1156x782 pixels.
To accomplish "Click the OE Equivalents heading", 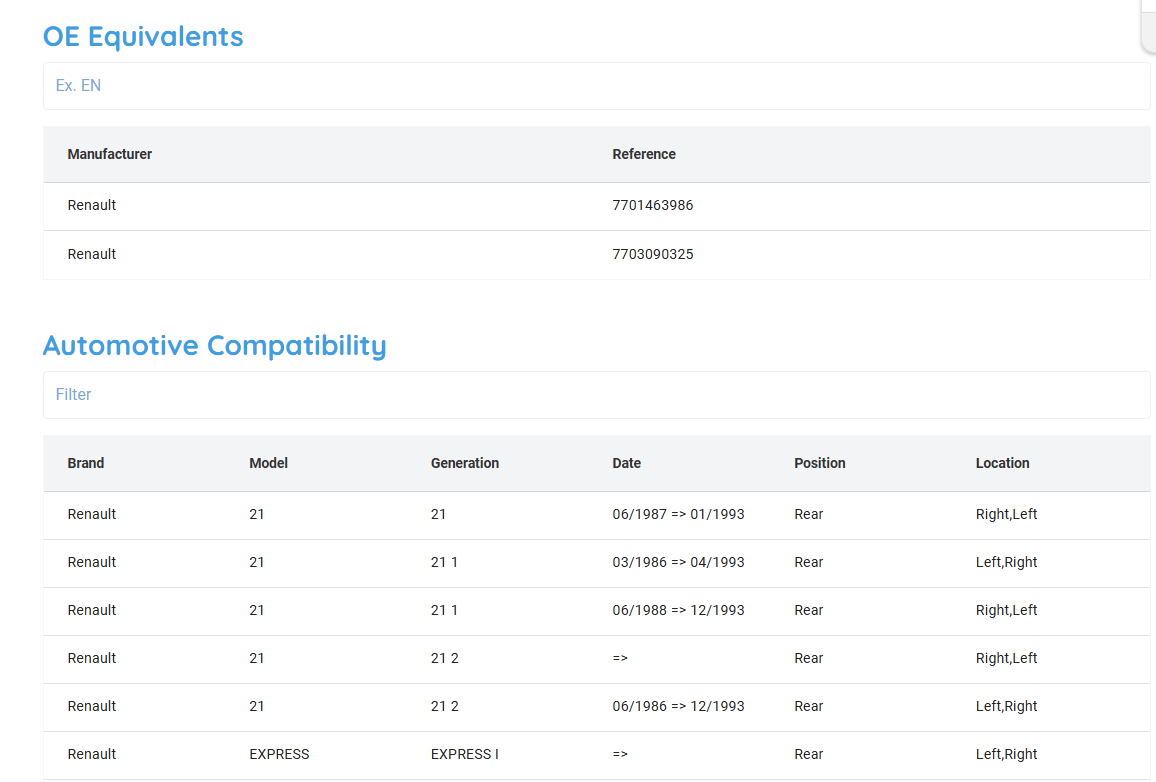I will pyautogui.click(x=143, y=36).
